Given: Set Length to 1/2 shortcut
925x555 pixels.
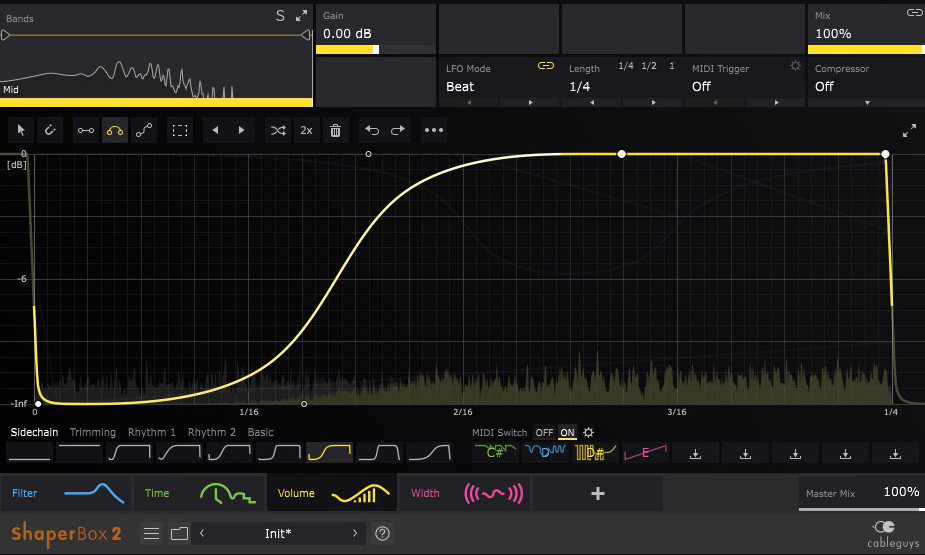Looking at the screenshot, I should tap(649, 66).
